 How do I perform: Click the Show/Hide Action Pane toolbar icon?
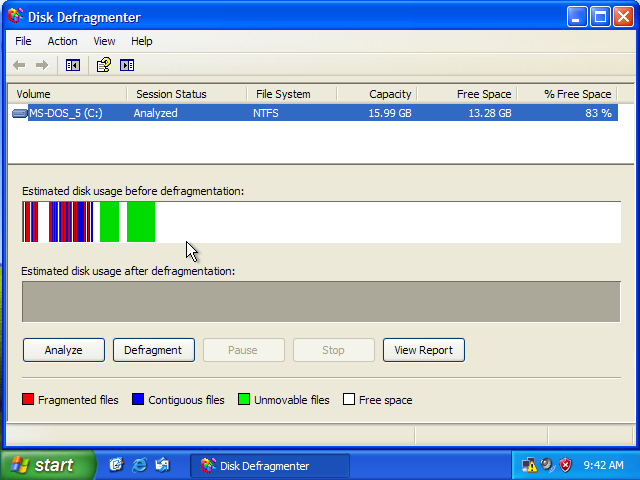click(x=127, y=65)
